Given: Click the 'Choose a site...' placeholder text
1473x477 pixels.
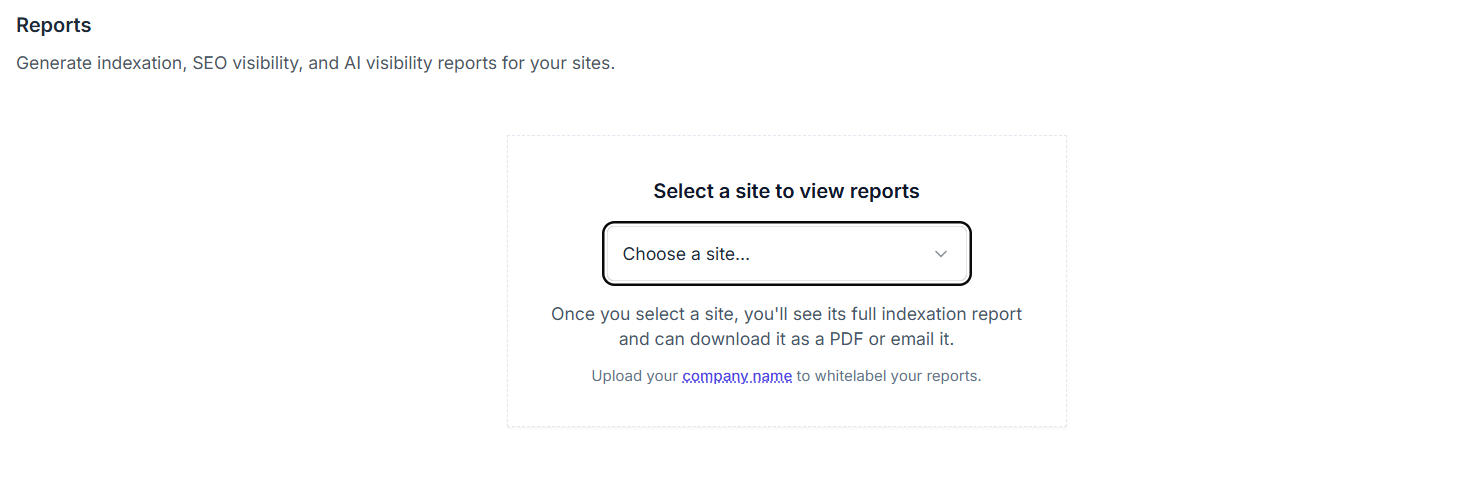Looking at the screenshot, I should [686, 254].
